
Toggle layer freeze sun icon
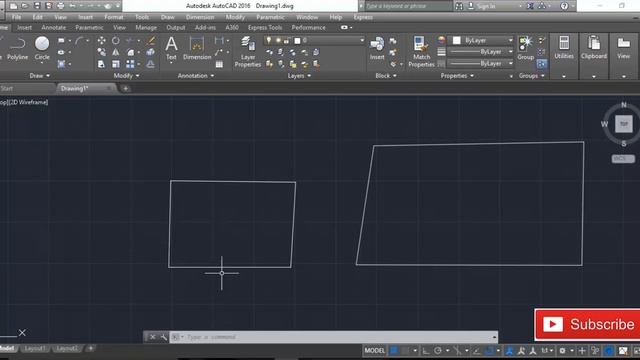coord(278,40)
